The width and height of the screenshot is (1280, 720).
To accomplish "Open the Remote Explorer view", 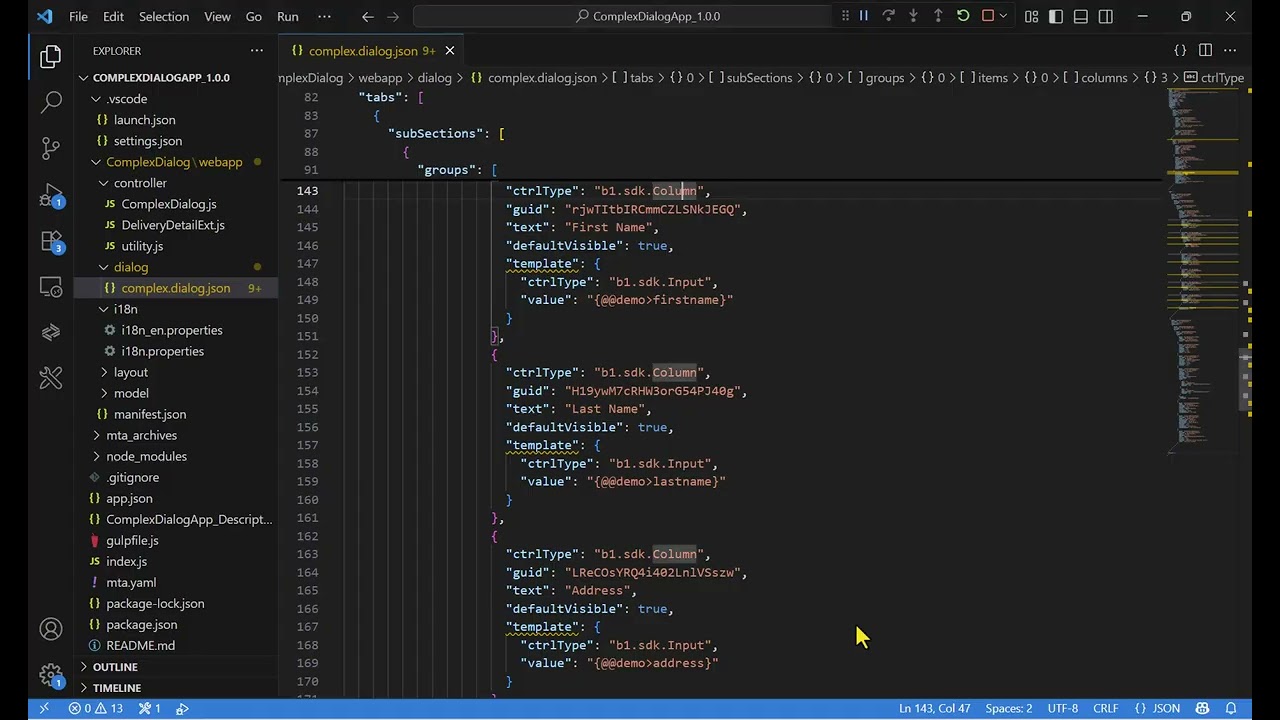I will tap(51, 287).
